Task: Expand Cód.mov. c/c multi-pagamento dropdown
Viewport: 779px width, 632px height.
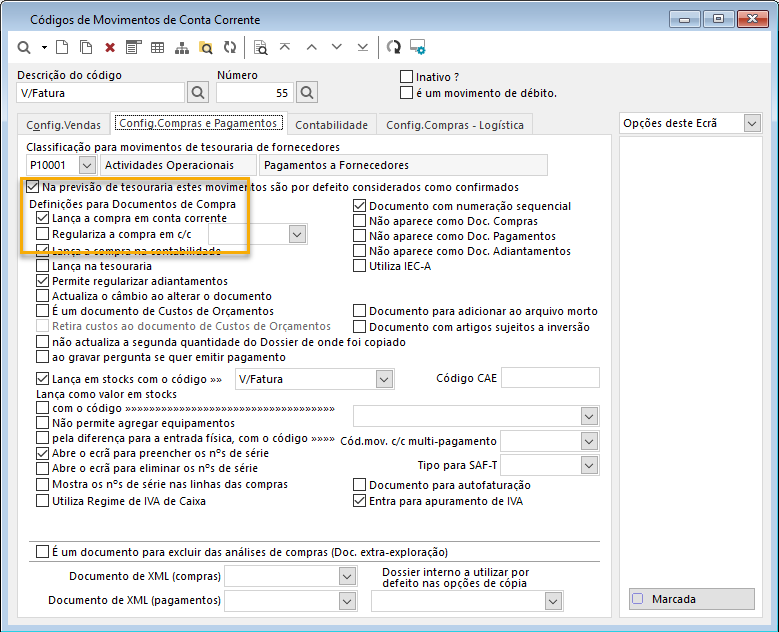Action: pos(589,441)
